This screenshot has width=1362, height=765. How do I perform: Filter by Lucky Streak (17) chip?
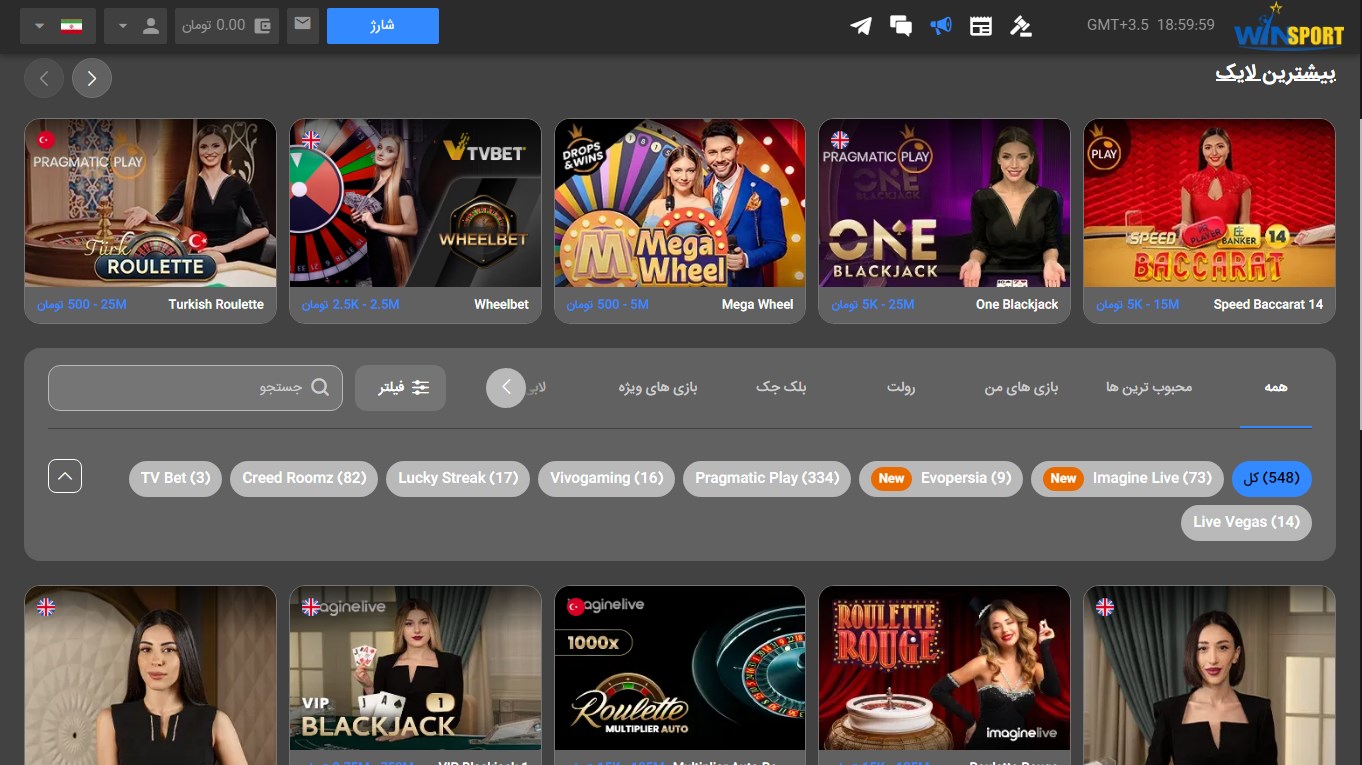458,478
